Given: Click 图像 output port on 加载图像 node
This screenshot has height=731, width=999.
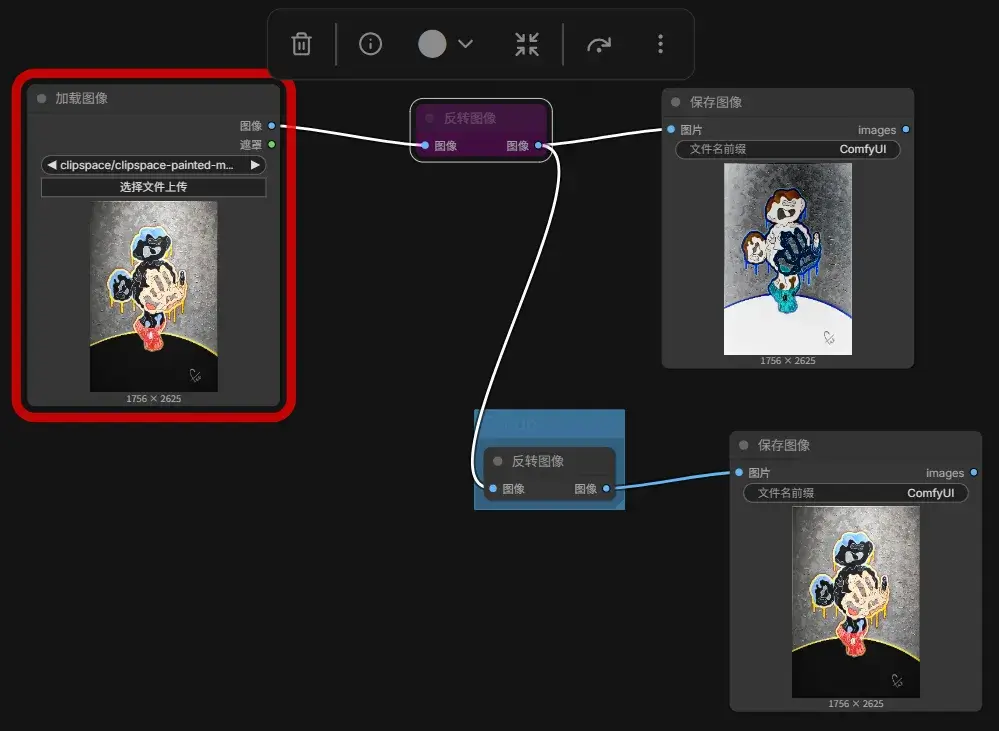Looking at the screenshot, I should coord(272,126).
